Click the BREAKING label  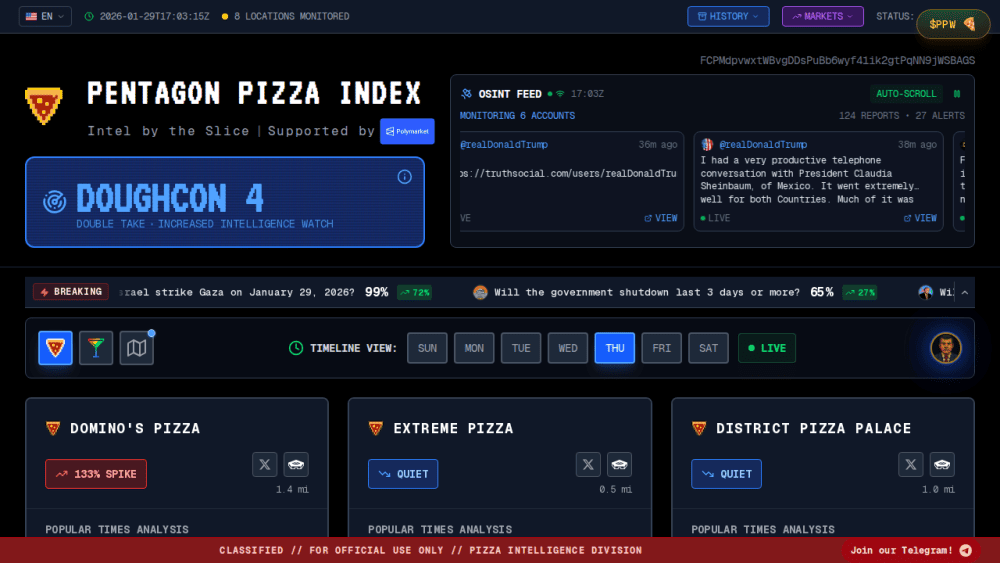click(71, 292)
